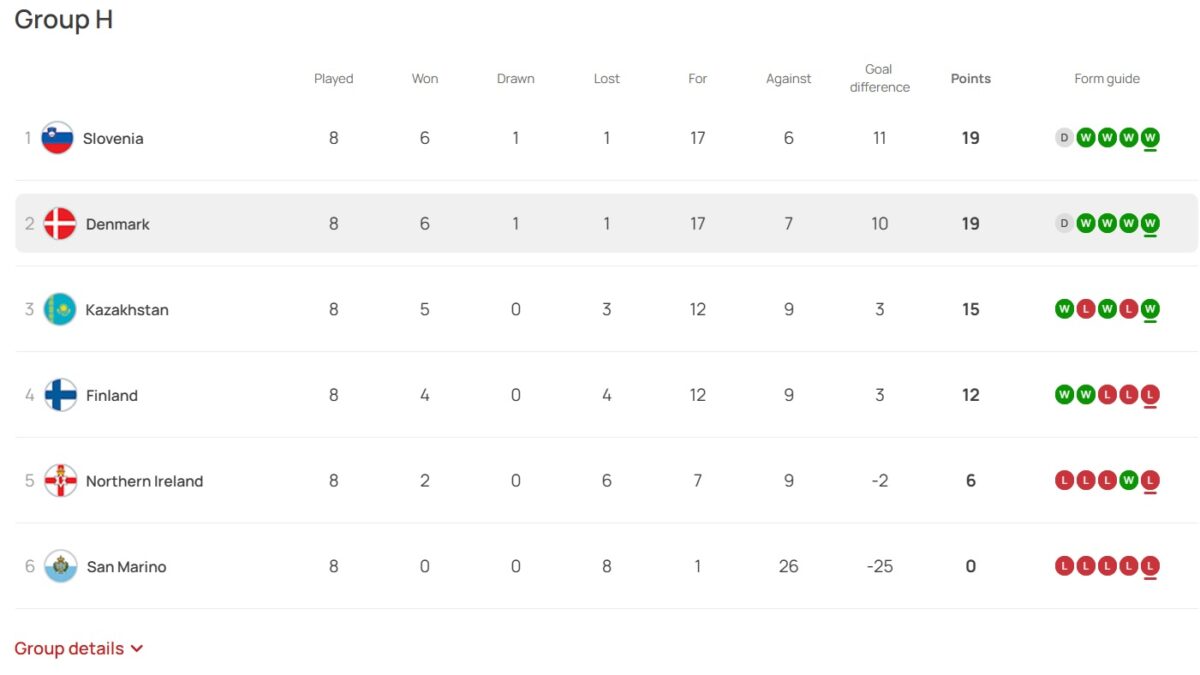The width and height of the screenshot is (1200, 675).
Task: Click Slovenia's grey draw form badge
Action: [1064, 138]
